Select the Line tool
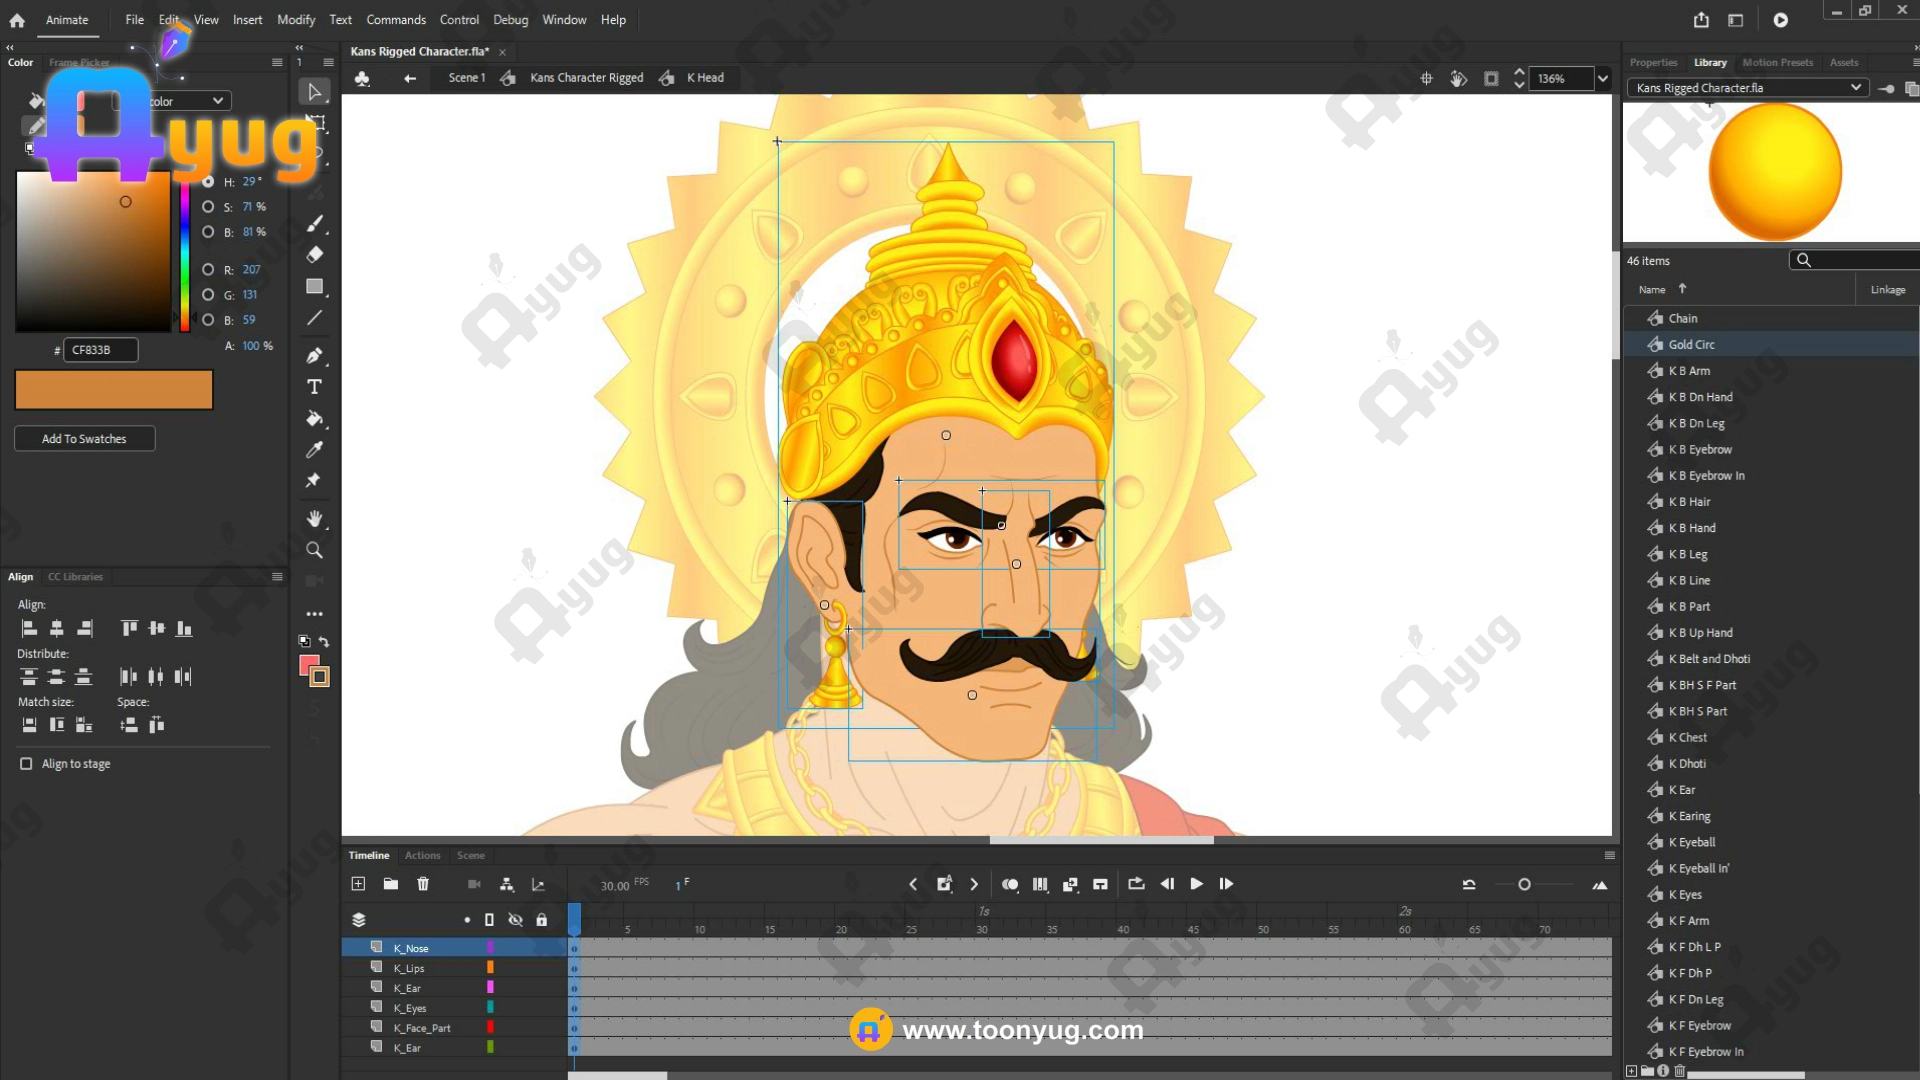This screenshot has width=1920, height=1080. coord(314,318)
